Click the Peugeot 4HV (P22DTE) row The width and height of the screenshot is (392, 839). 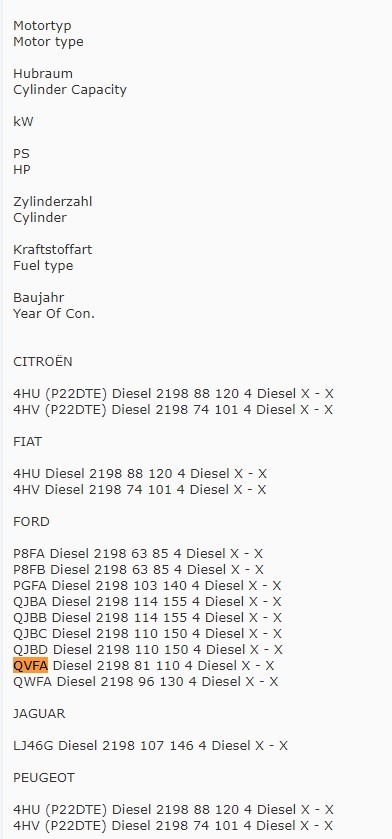[173, 826]
